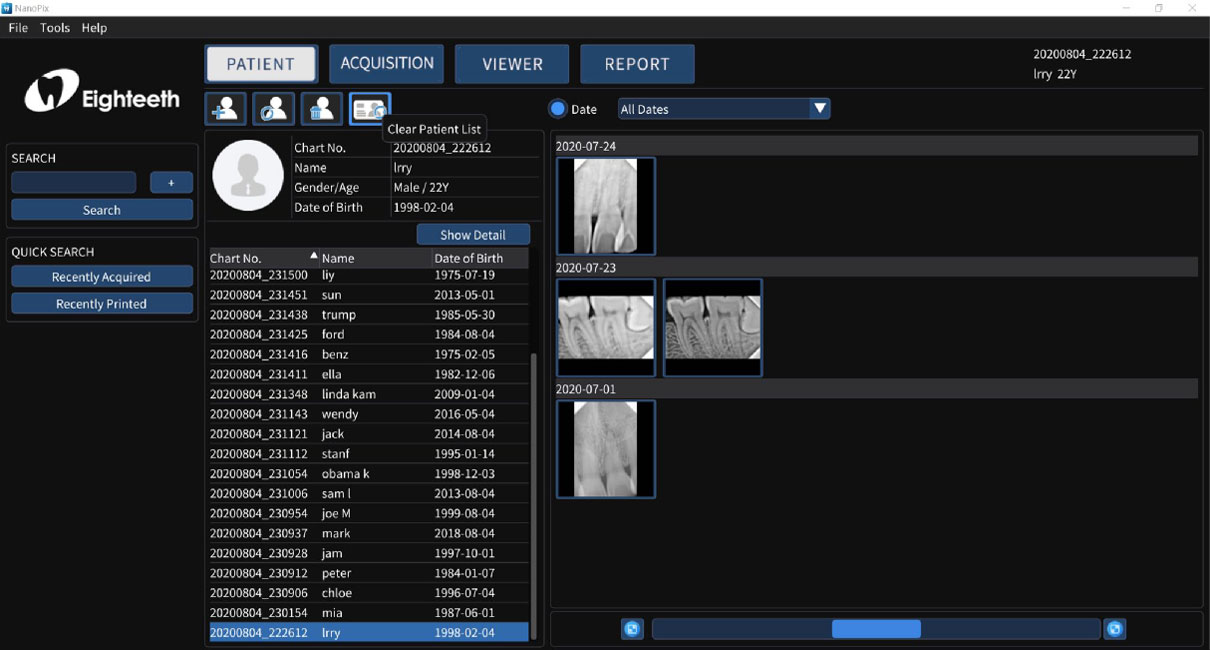Click the Delete Patient trash icon
Screen dimensions: 1210x650
322,108
